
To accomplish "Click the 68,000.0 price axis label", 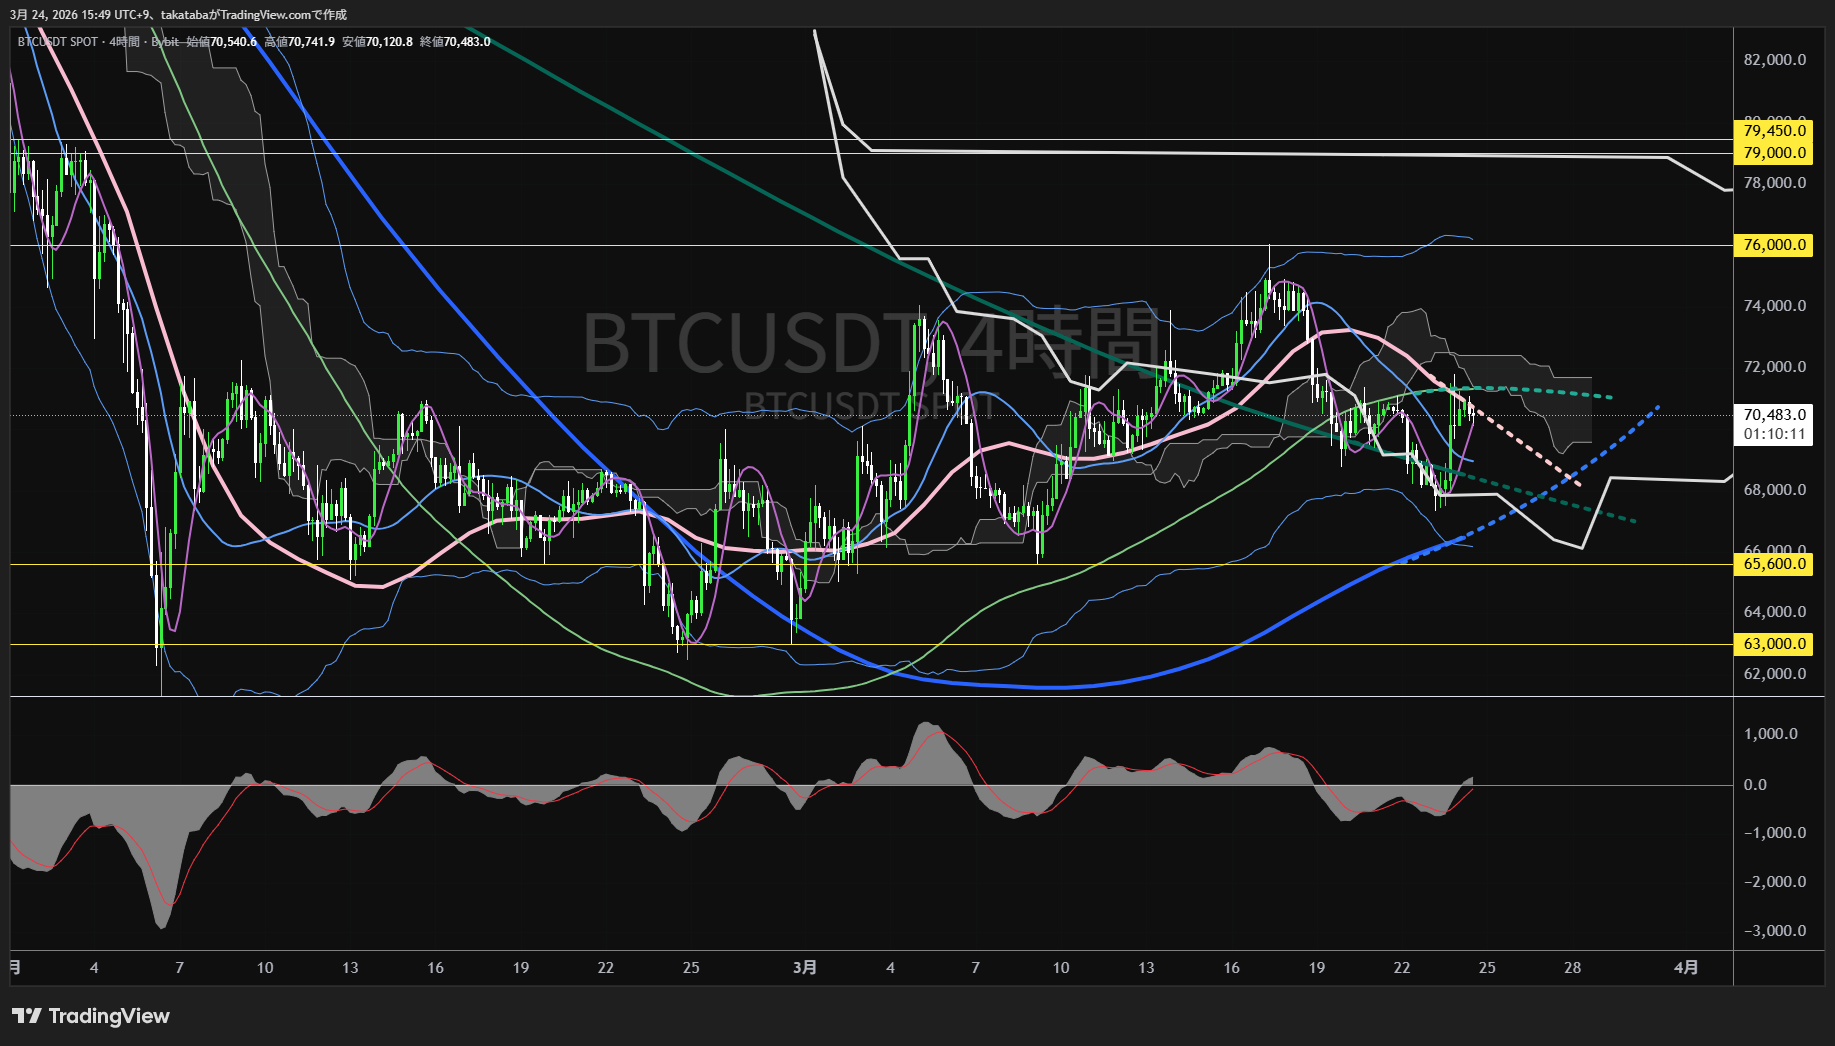I will pyautogui.click(x=1775, y=490).
